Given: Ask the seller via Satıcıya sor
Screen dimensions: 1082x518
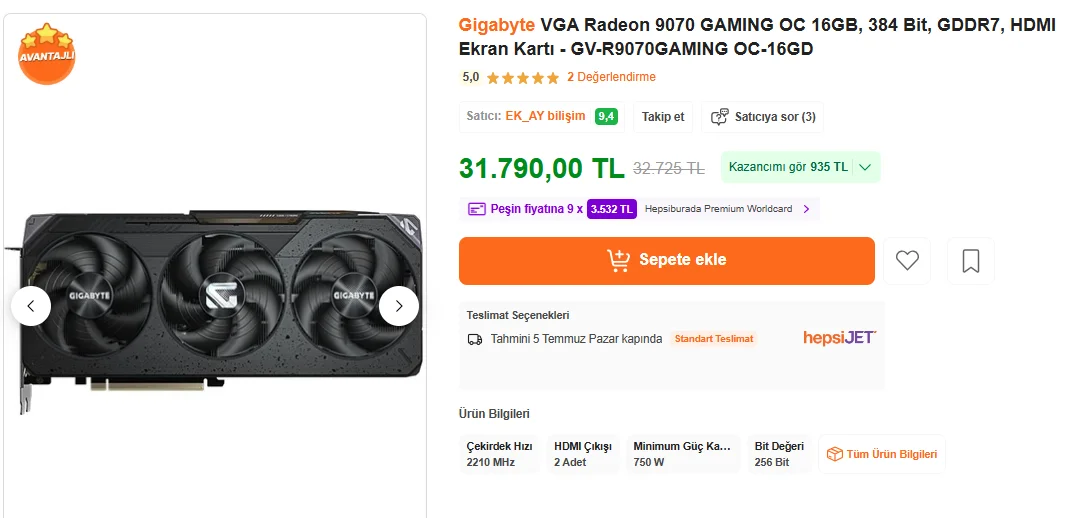Looking at the screenshot, I should coord(763,117).
